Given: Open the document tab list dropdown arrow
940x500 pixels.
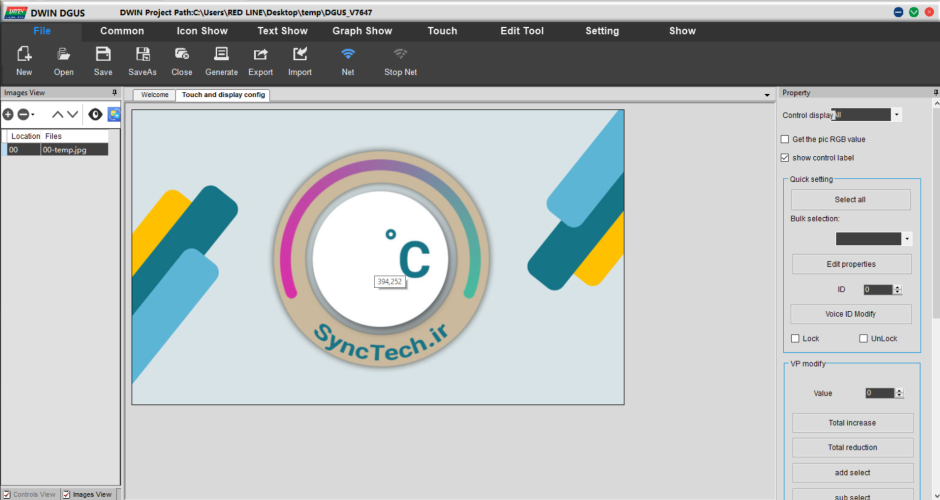Looking at the screenshot, I should coord(765,96).
